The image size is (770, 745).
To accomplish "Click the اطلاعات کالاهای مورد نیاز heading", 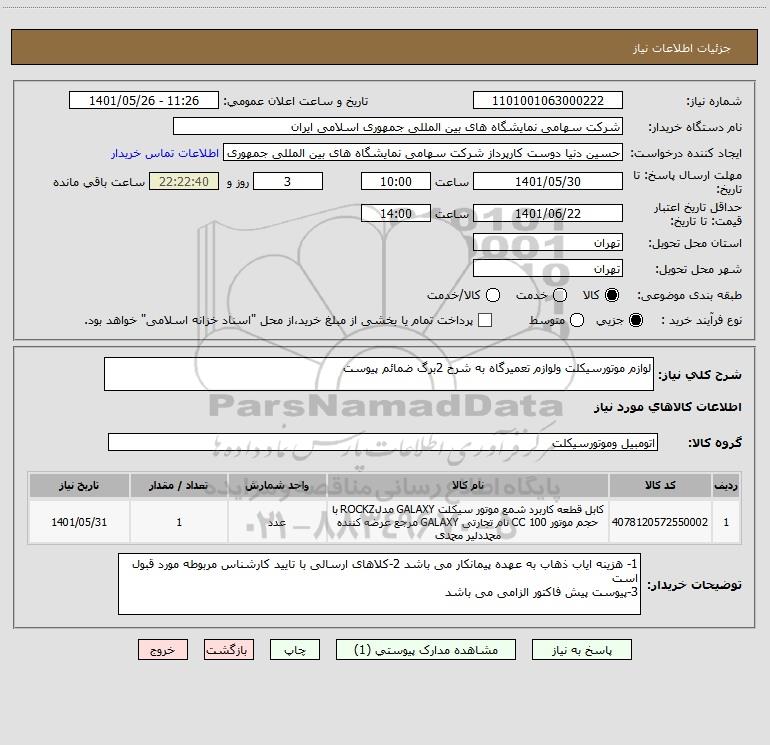I will point(667,408).
